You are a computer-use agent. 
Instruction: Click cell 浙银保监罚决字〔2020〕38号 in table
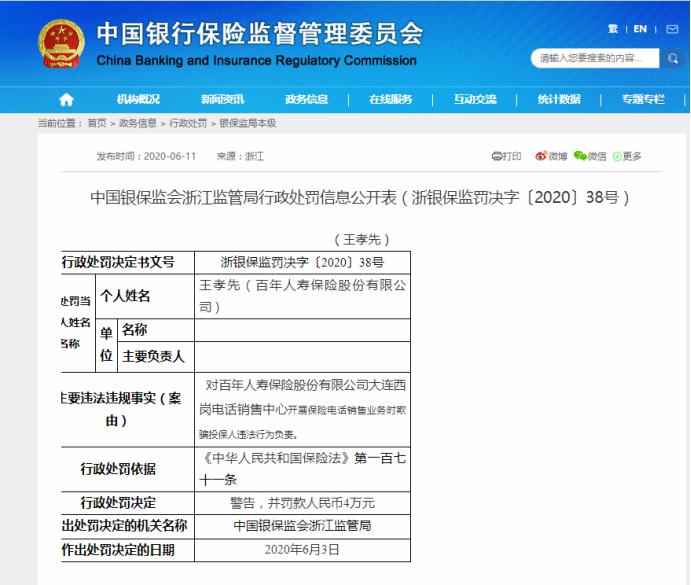click(302, 262)
